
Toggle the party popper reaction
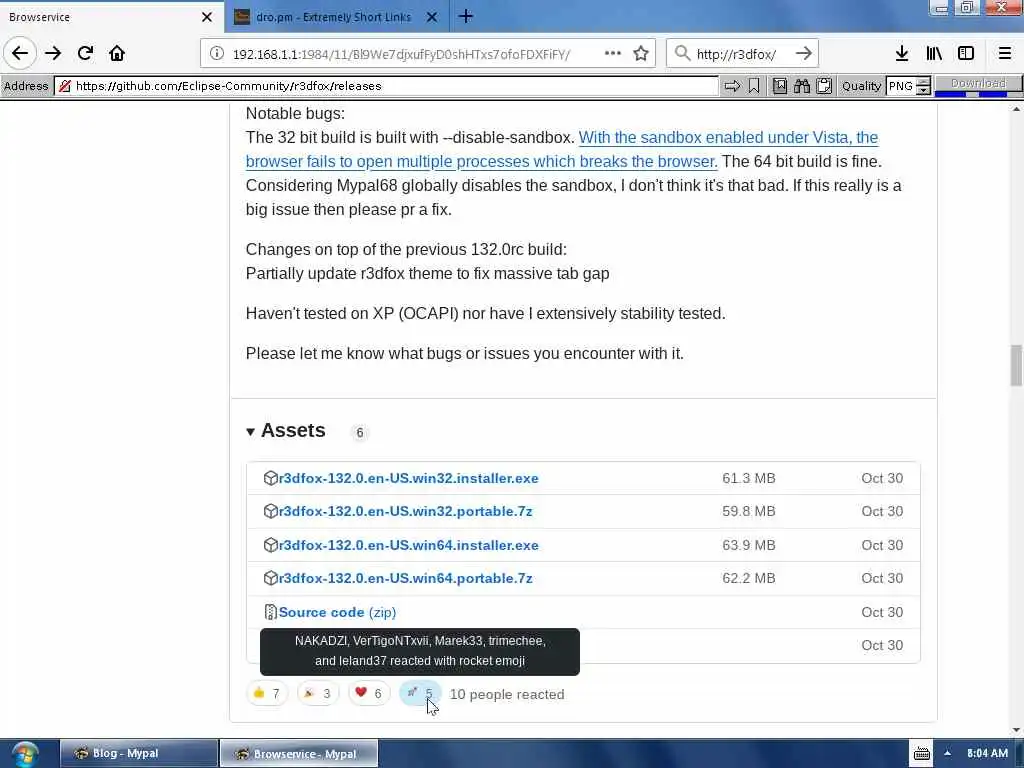(317, 694)
